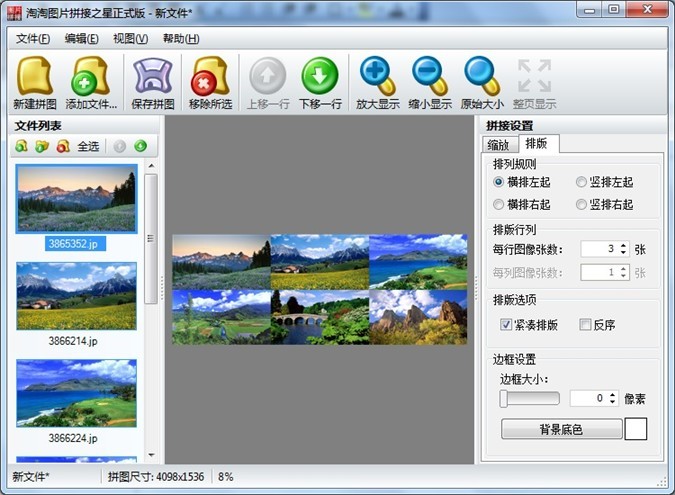
Task: Increase 每行图像张数 with up arrow
Action: pyautogui.click(x=623, y=245)
